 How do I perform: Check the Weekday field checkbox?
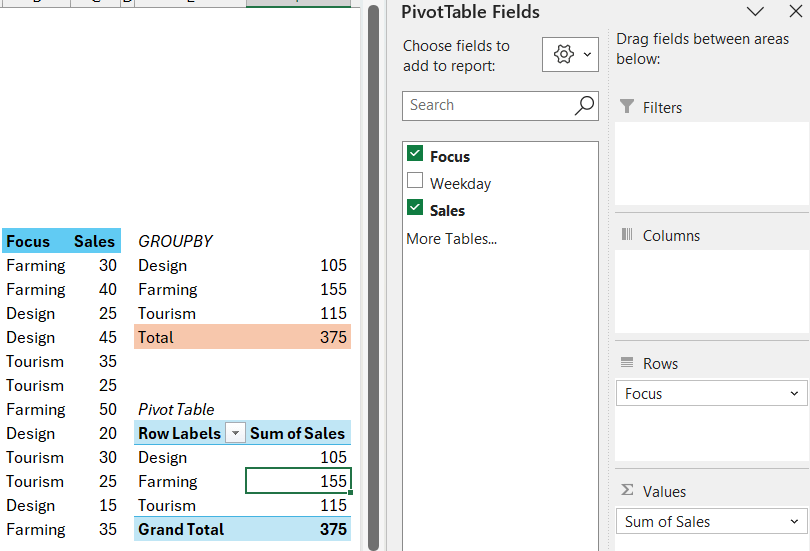415,182
